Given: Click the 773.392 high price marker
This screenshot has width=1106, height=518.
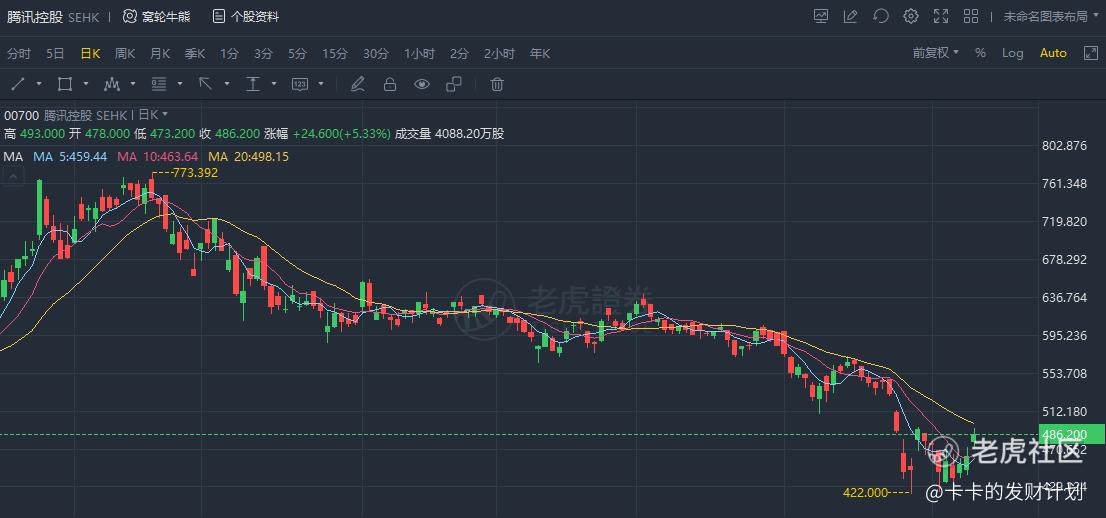Looking at the screenshot, I should [195, 173].
